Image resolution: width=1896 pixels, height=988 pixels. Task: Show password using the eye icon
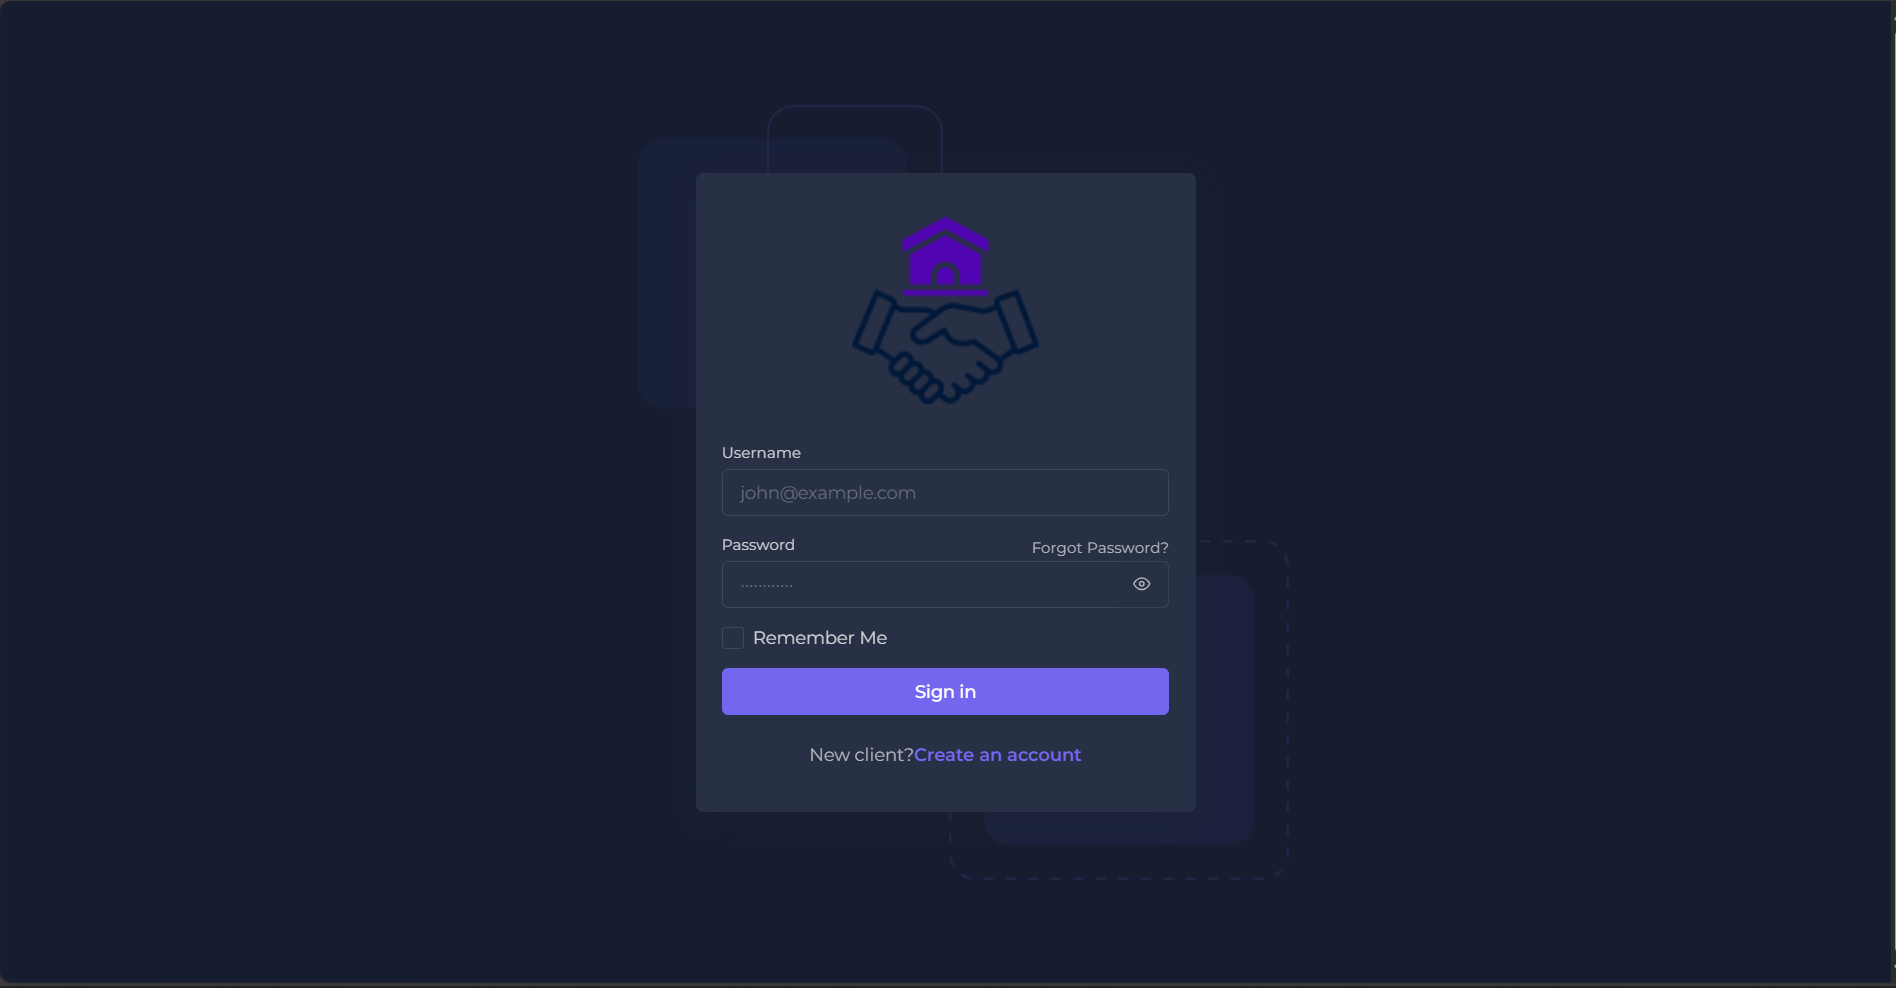1141,584
